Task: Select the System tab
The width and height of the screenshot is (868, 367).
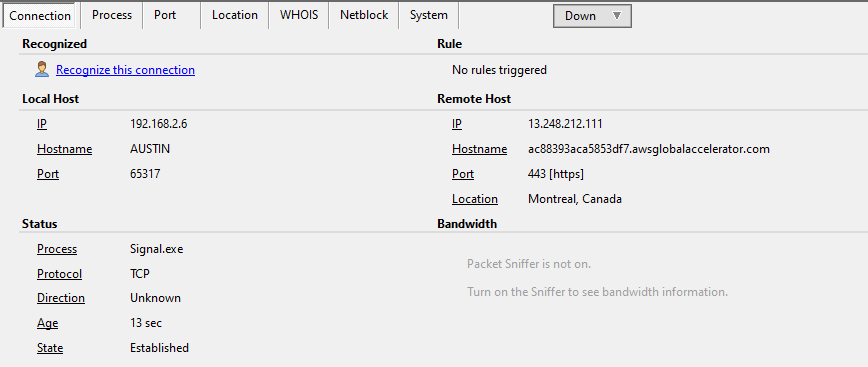Action: click(428, 15)
